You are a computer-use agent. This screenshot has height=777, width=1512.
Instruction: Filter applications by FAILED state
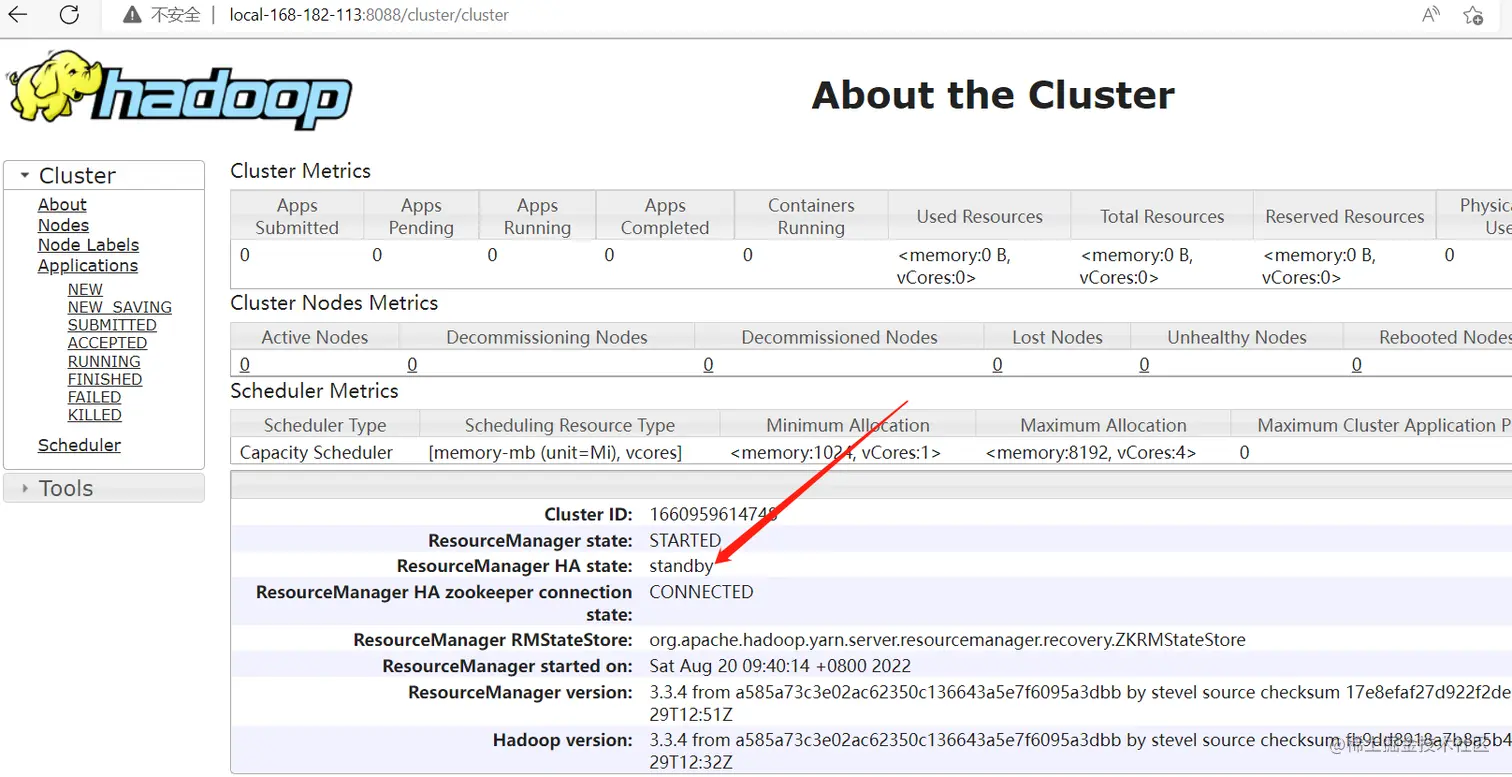point(95,398)
